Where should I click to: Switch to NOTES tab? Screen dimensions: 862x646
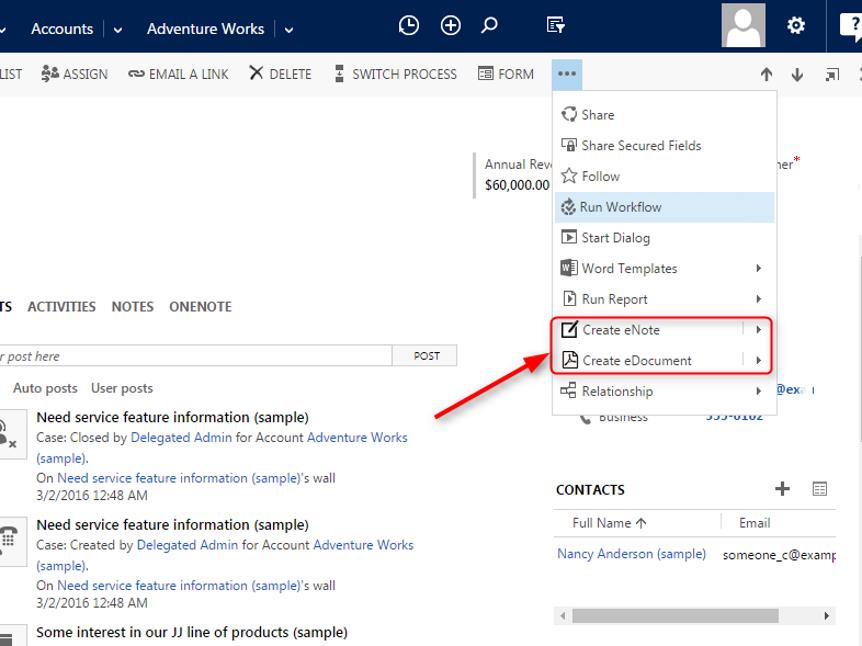[x=132, y=307]
